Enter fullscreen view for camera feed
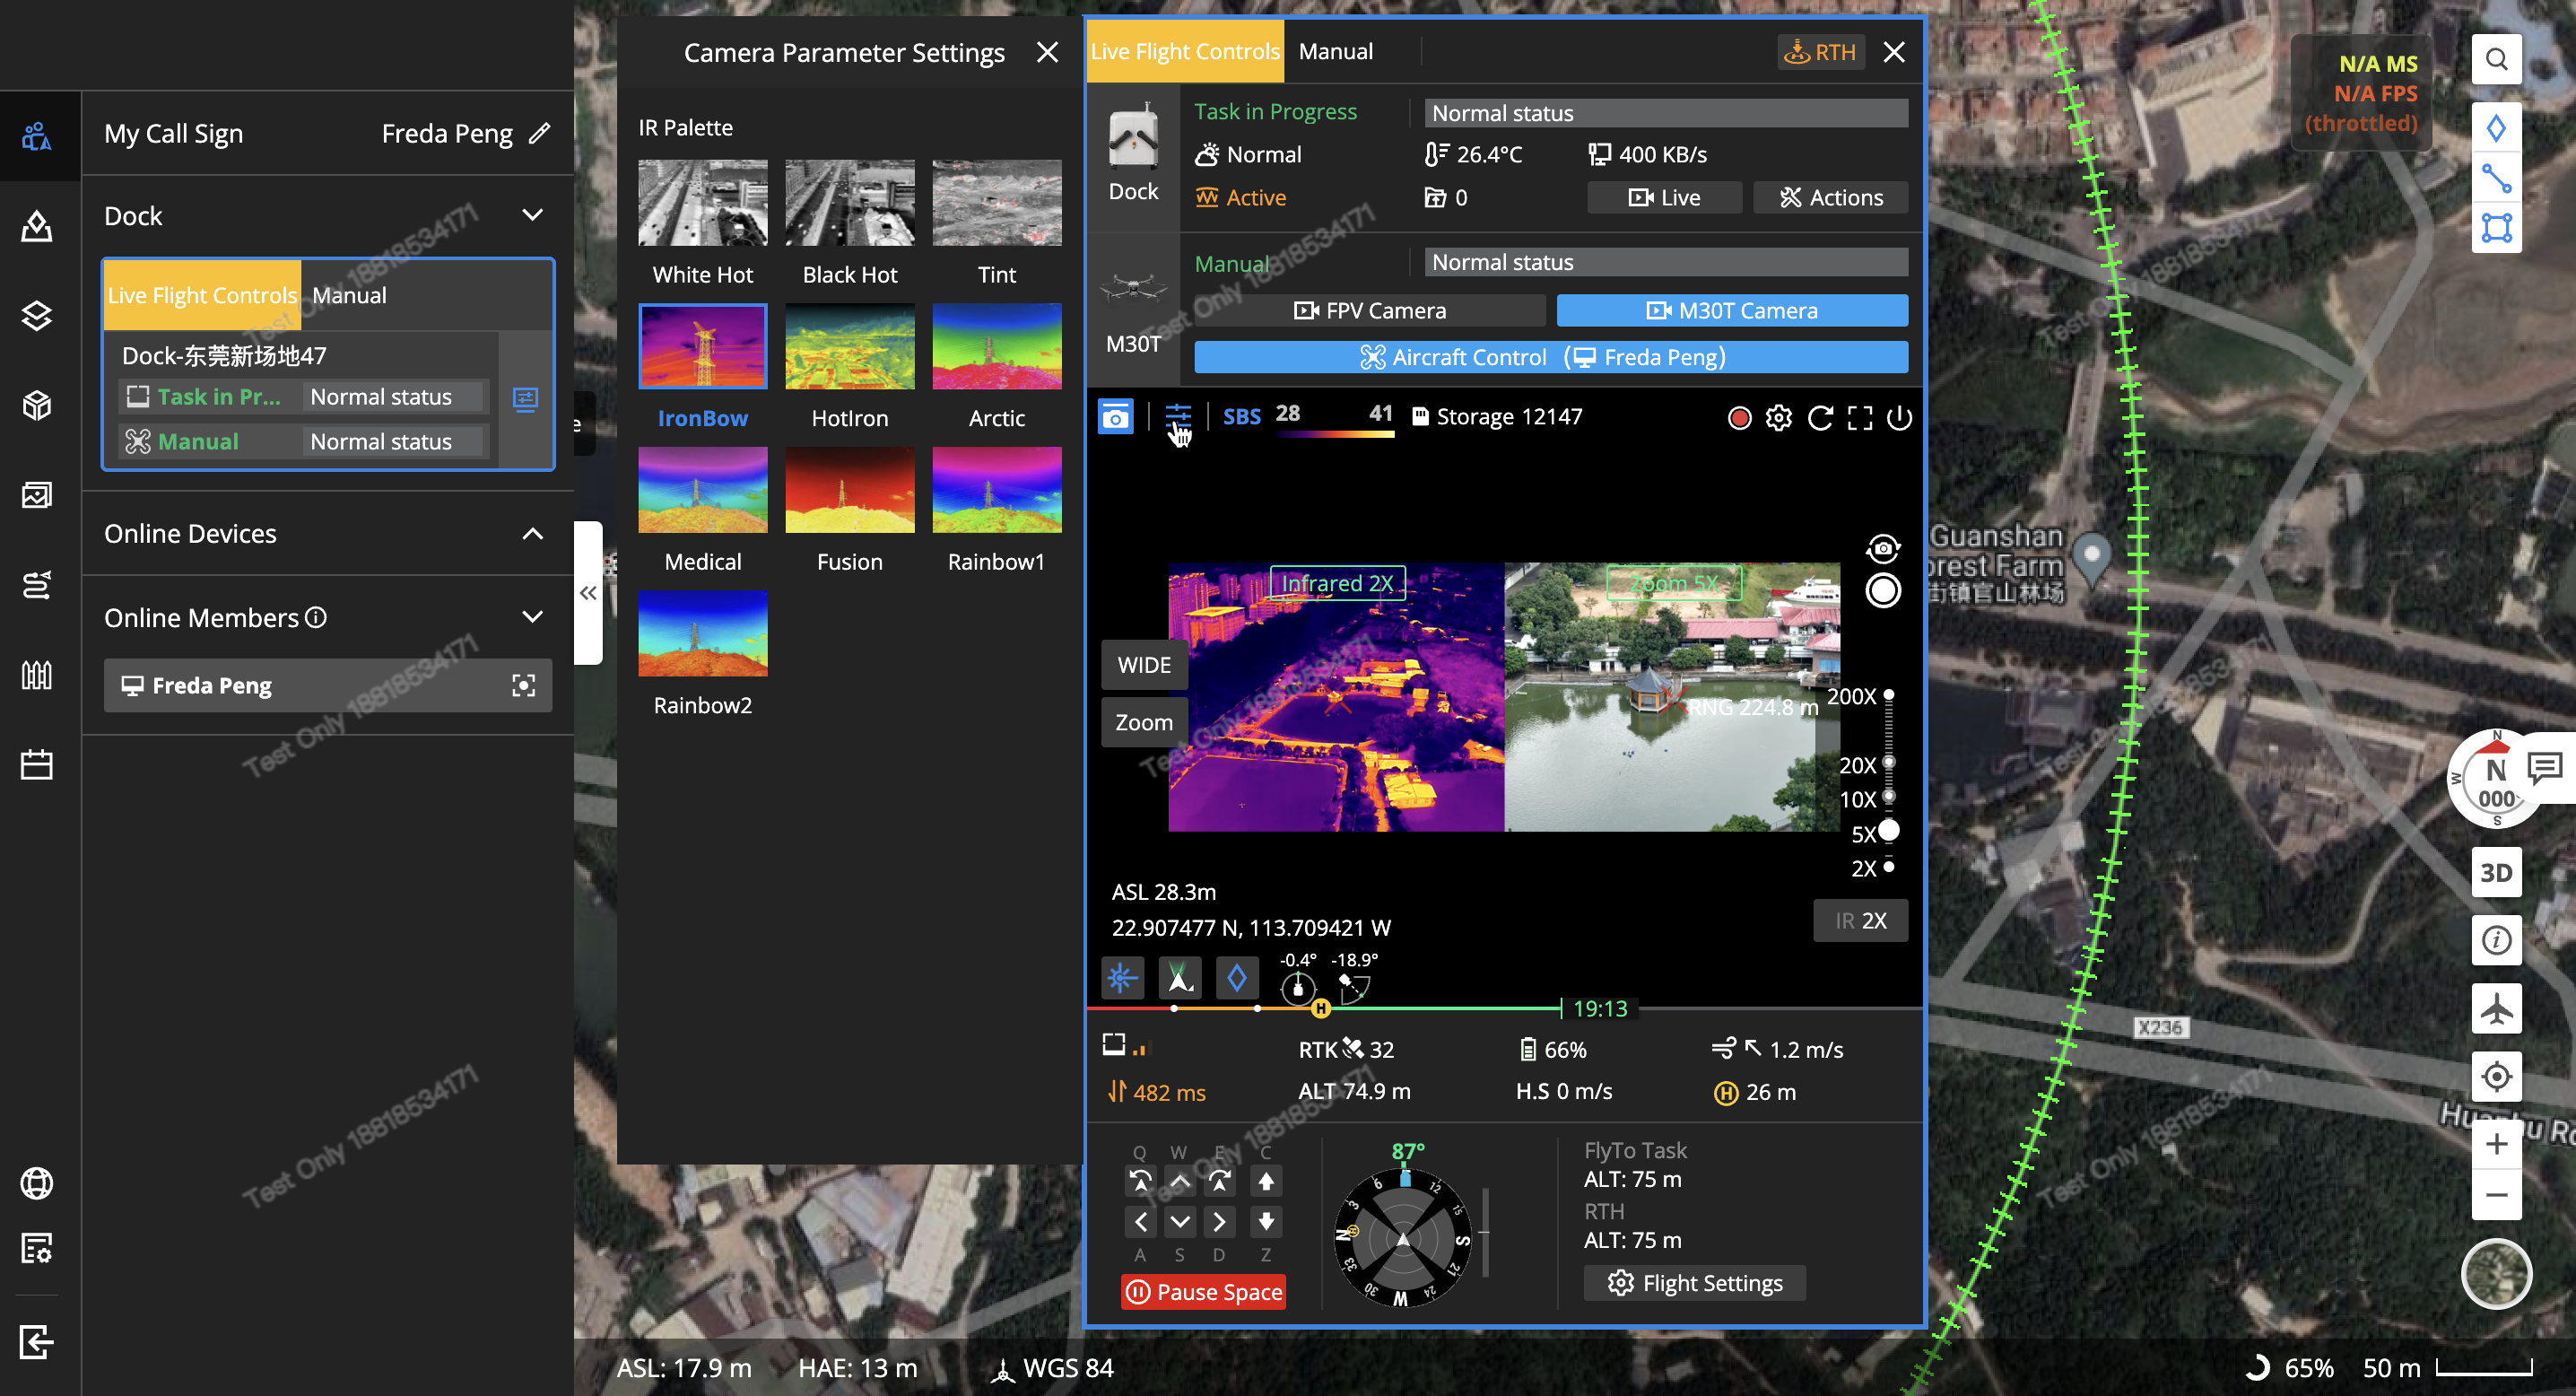 pos(1859,417)
